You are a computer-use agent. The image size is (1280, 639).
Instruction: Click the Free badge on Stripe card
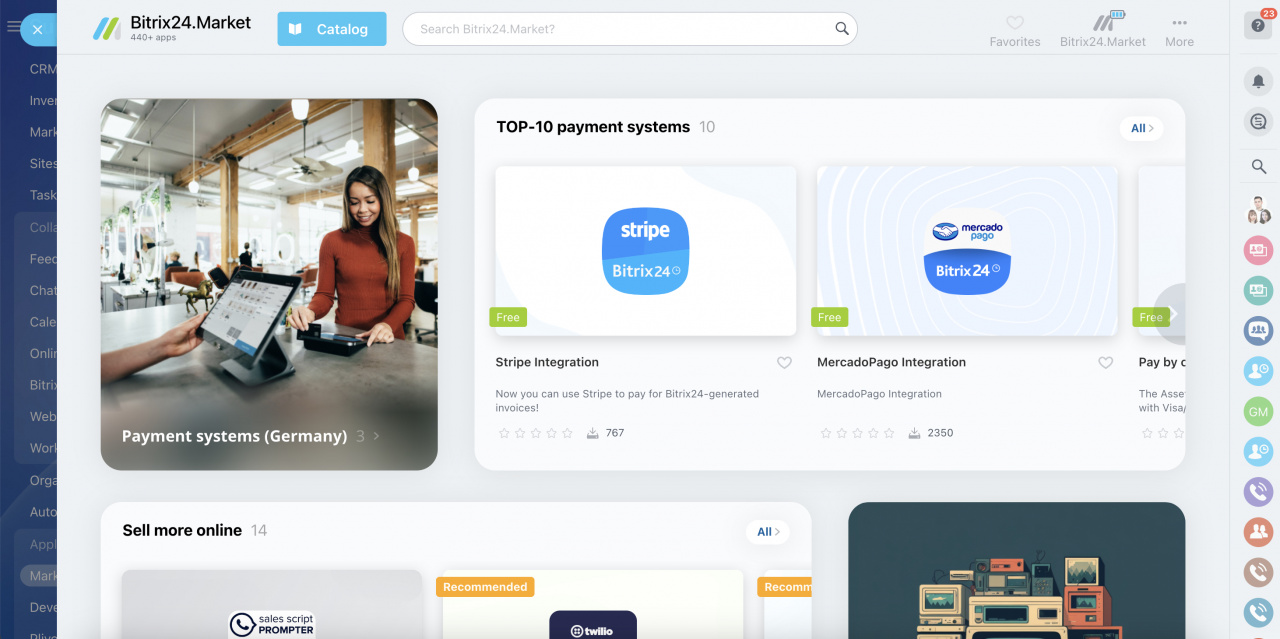click(508, 317)
